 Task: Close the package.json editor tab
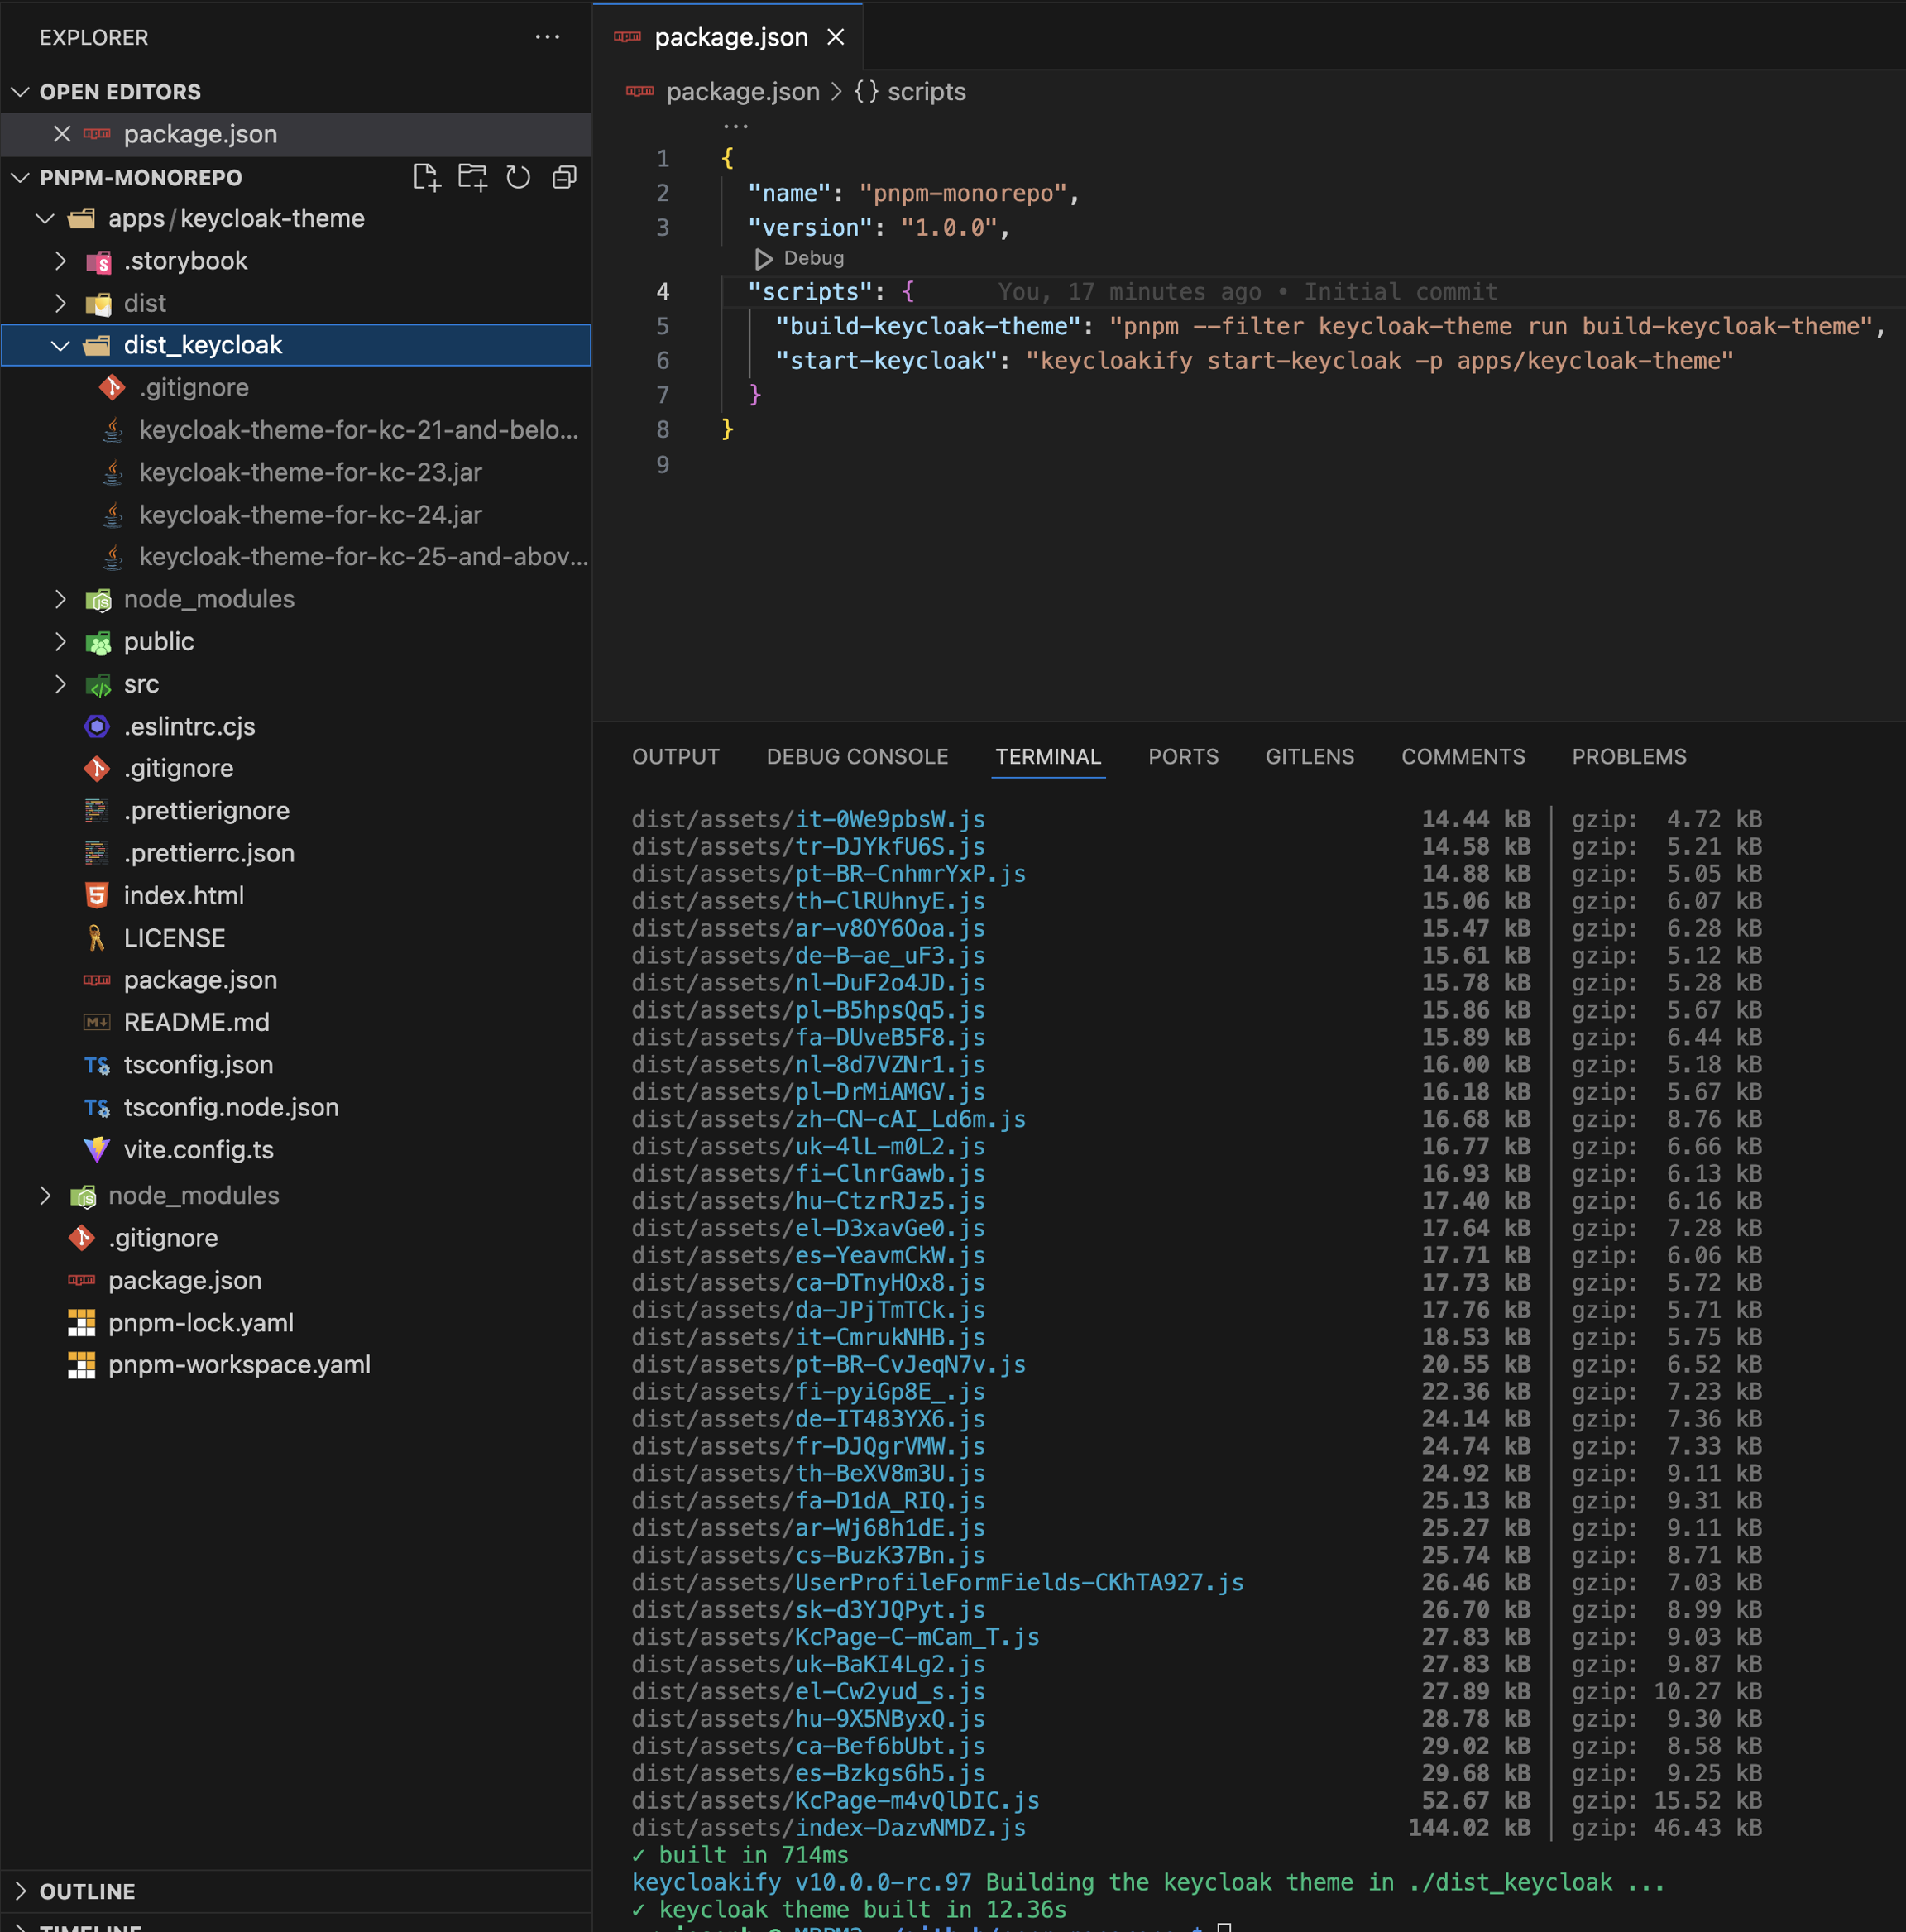(x=836, y=37)
